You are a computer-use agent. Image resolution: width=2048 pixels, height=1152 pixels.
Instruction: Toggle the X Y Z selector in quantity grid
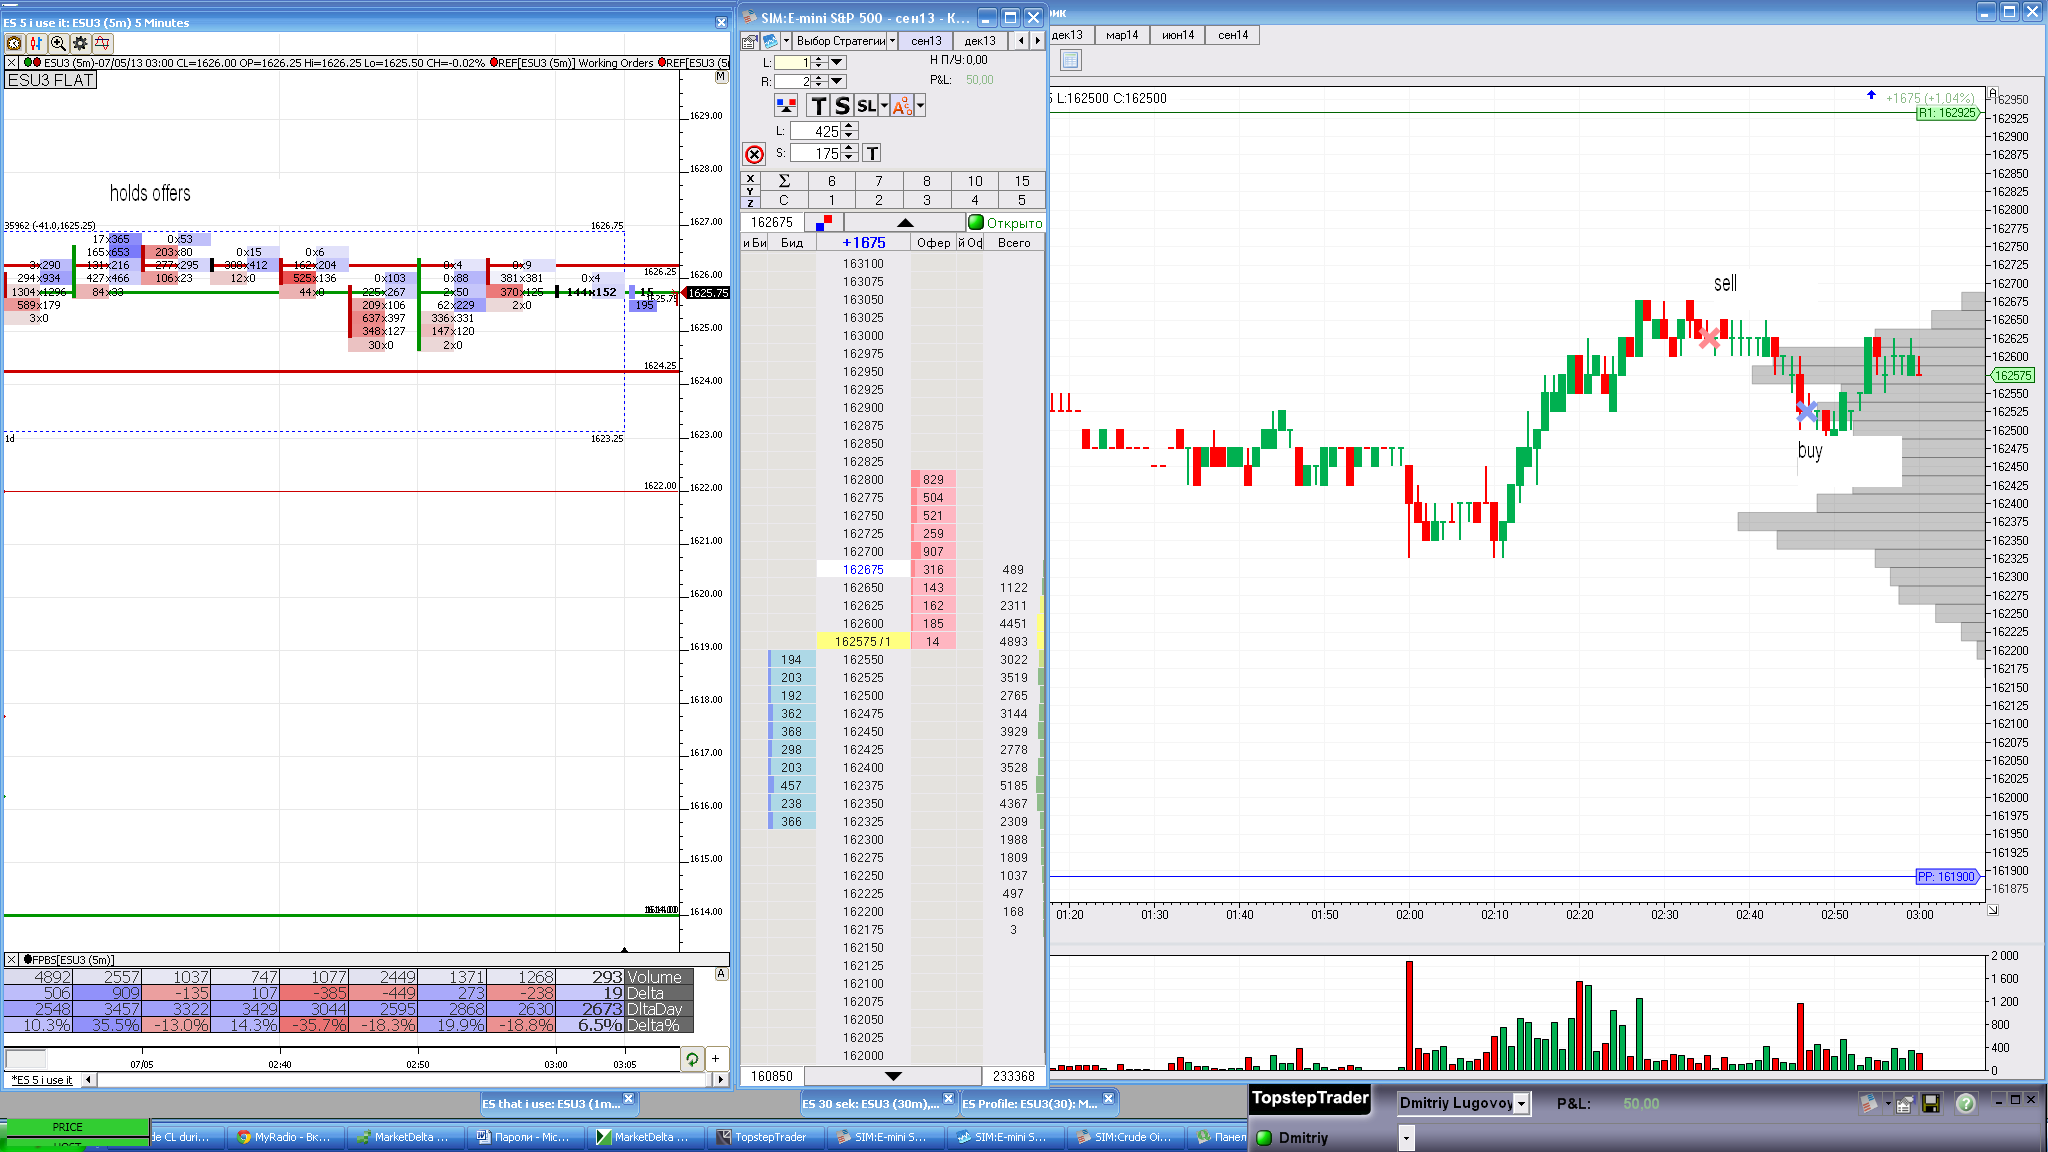tap(751, 190)
